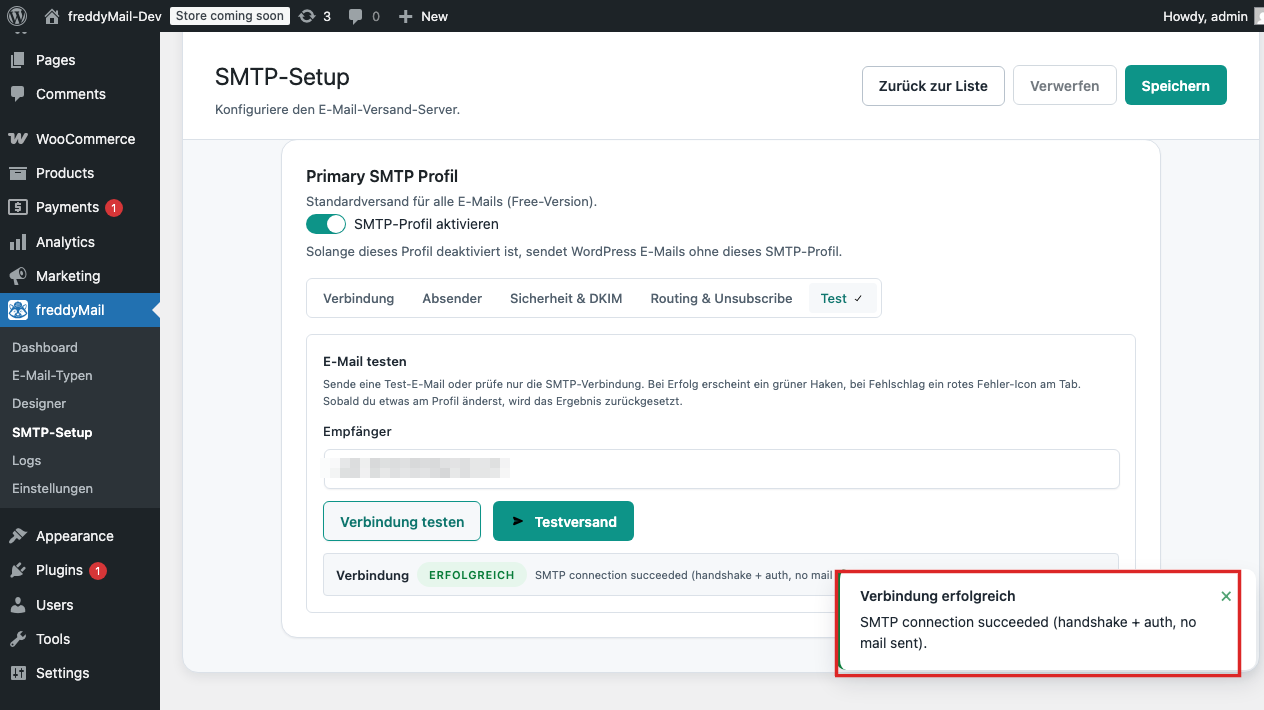Click the Marketing megaphone icon
The height and width of the screenshot is (710, 1264).
pyautogui.click(x=17, y=276)
